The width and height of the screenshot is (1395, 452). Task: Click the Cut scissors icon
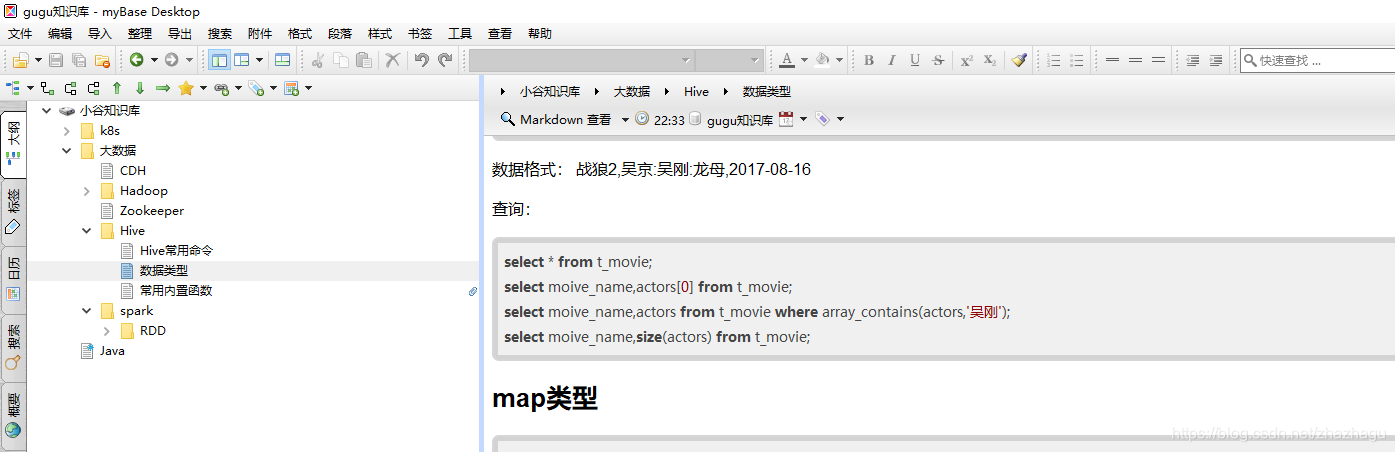[317, 60]
